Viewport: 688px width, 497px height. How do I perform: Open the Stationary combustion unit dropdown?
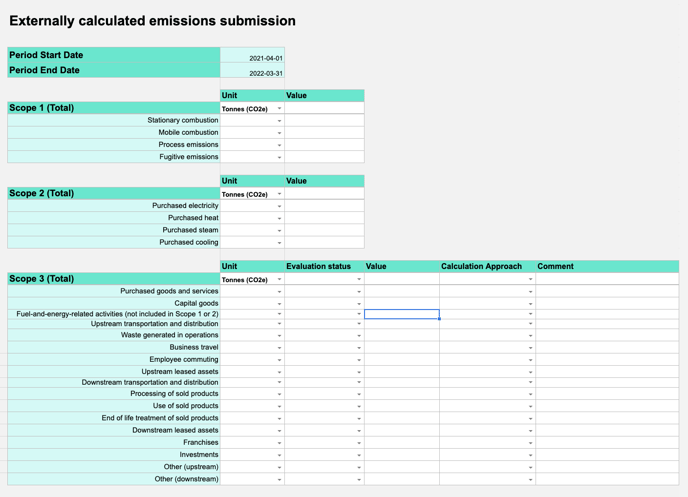tap(279, 121)
